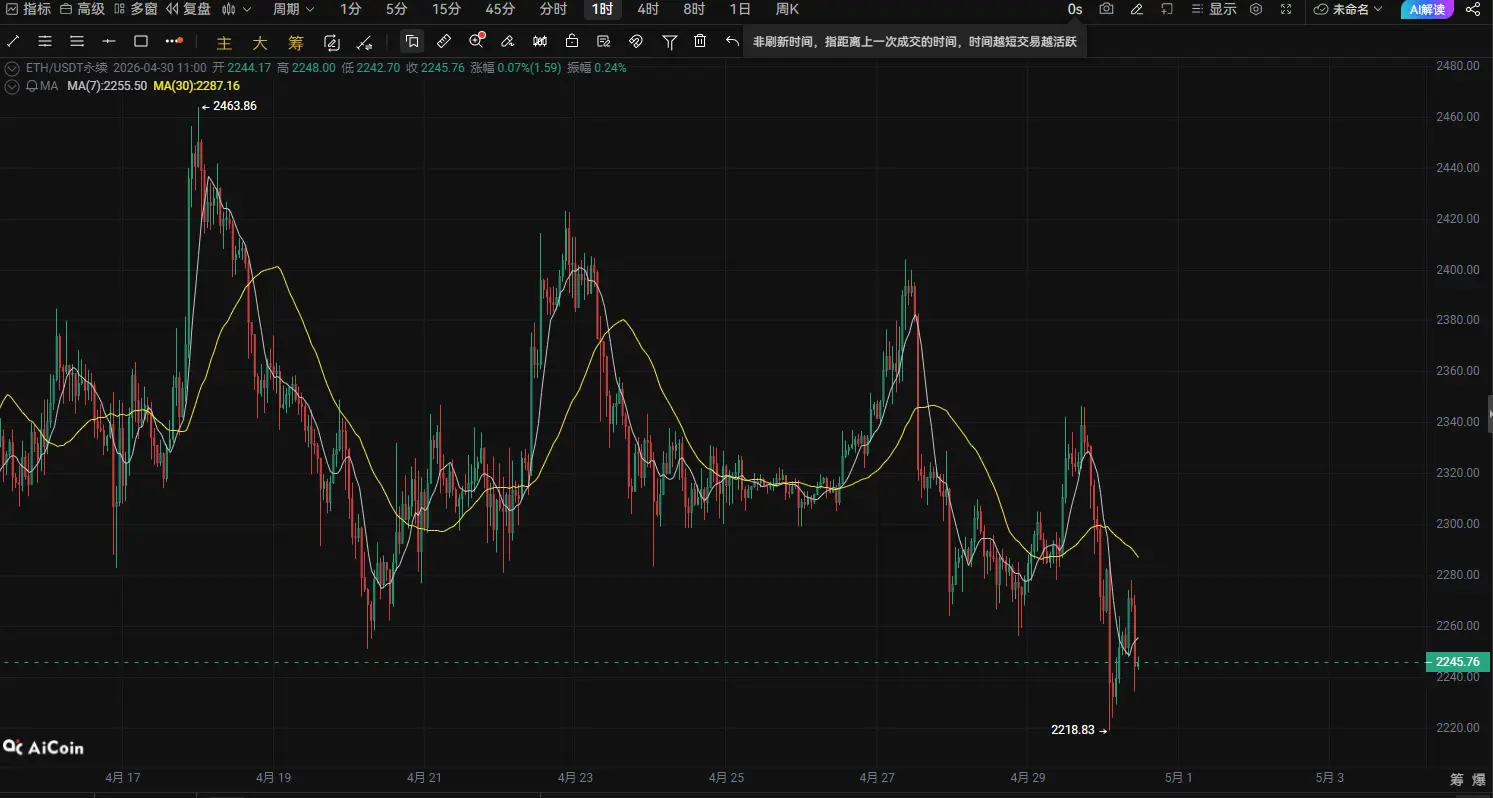Click the 大 (large orders) button
The image size is (1493, 798).
click(x=260, y=42)
